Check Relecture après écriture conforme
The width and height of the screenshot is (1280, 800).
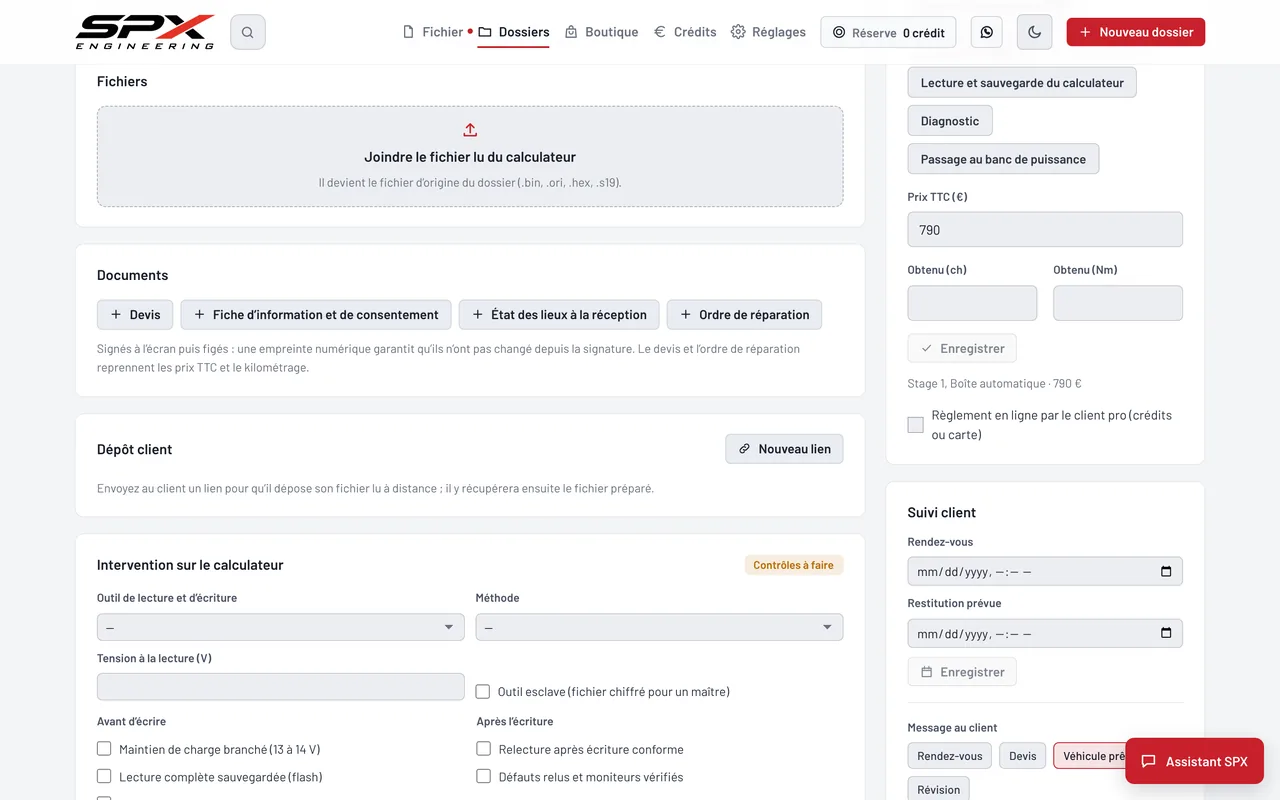(484, 748)
